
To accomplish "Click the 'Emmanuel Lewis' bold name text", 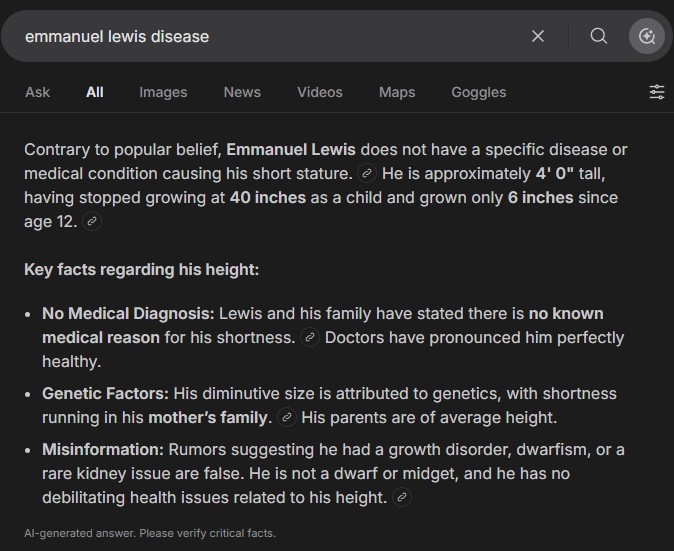I will [291, 150].
